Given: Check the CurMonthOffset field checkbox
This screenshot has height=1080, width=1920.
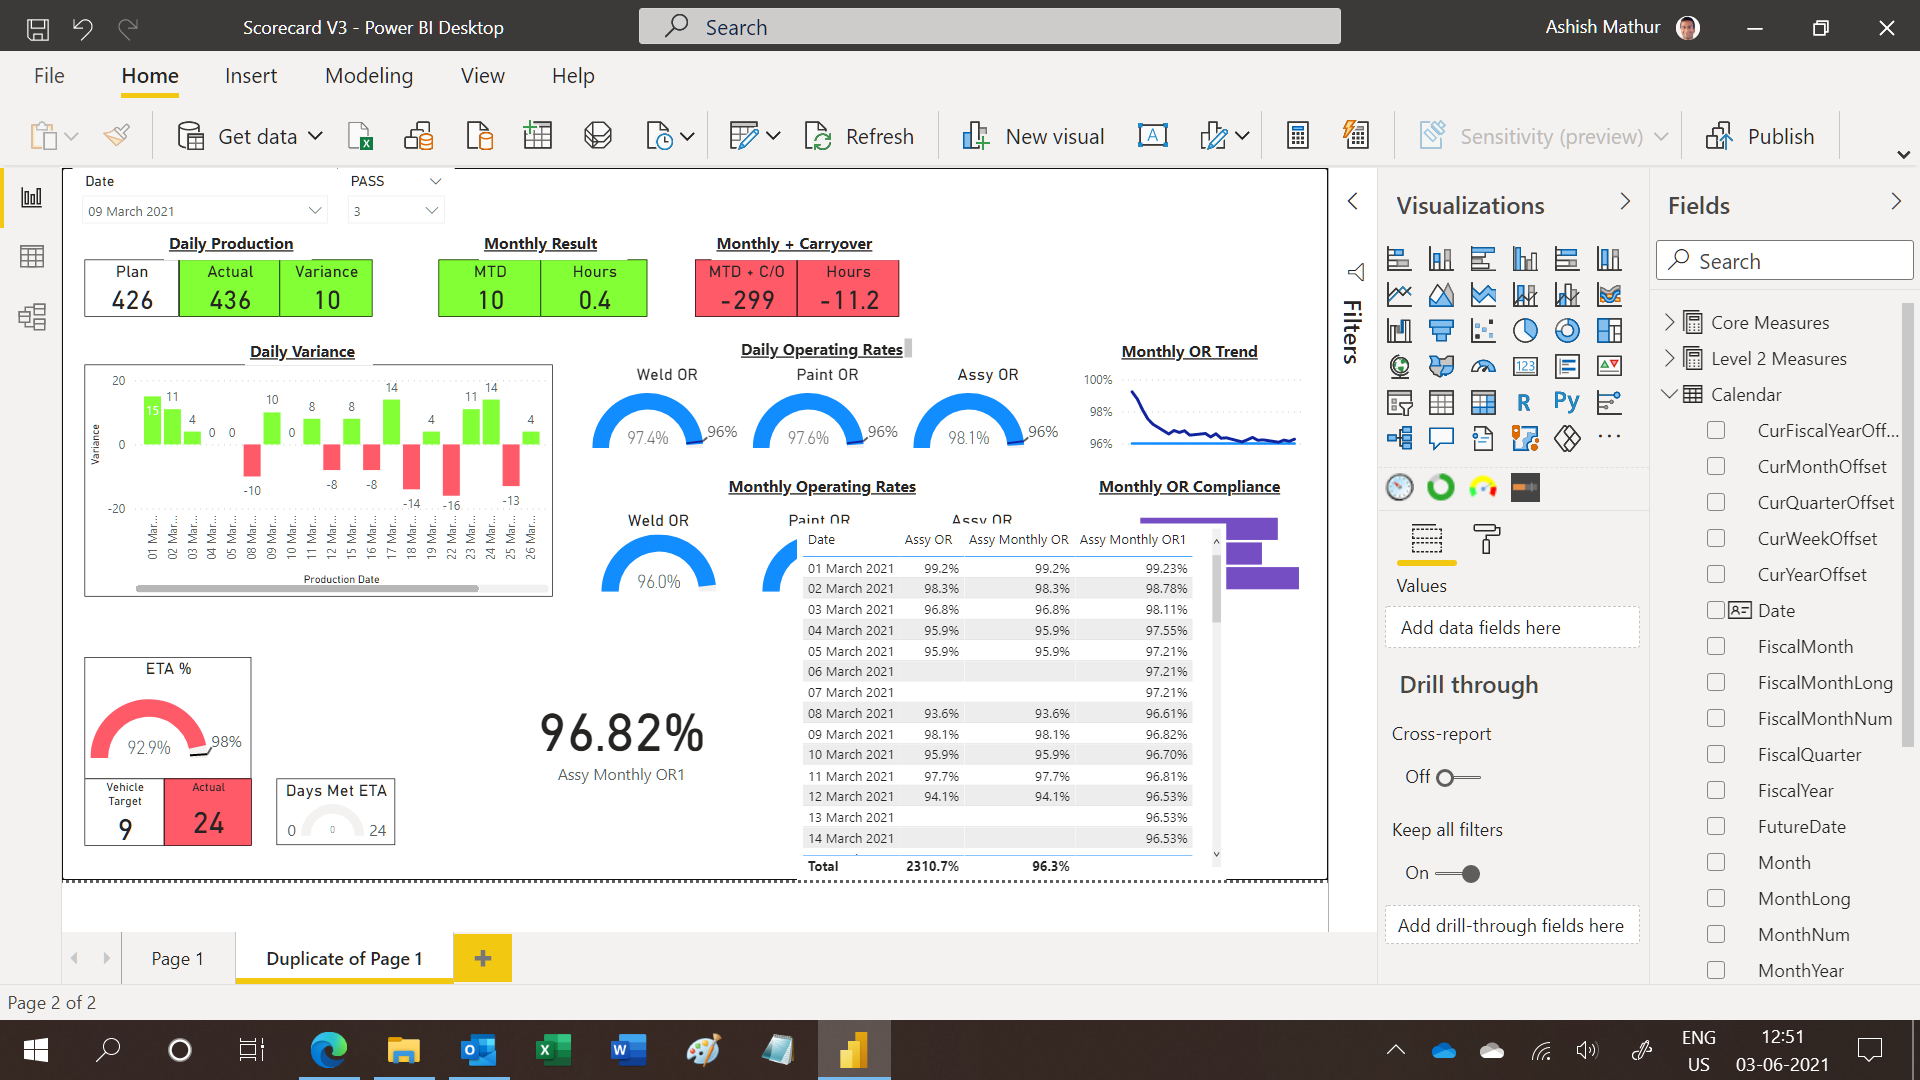Looking at the screenshot, I should [1716, 466].
